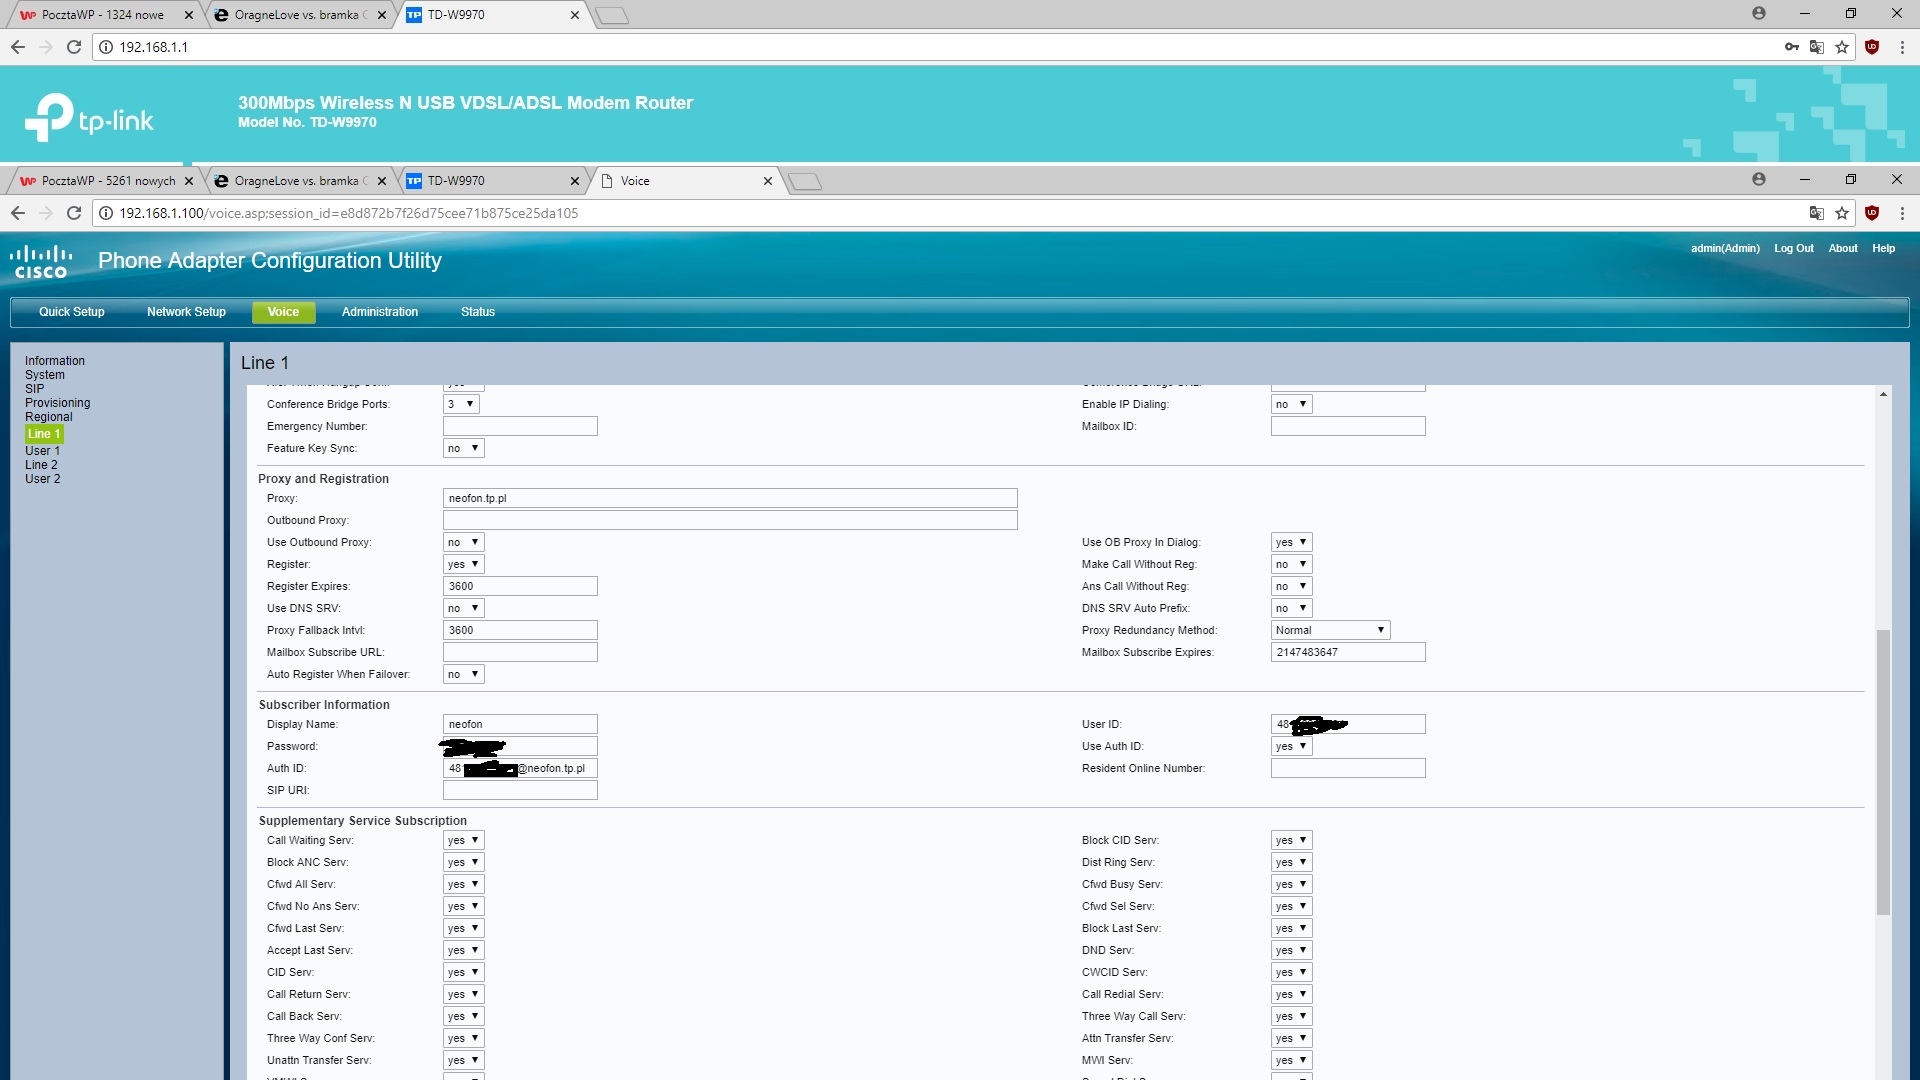The height and width of the screenshot is (1080, 1920).
Task: Click the Emergency Number field
Action: [520, 426]
